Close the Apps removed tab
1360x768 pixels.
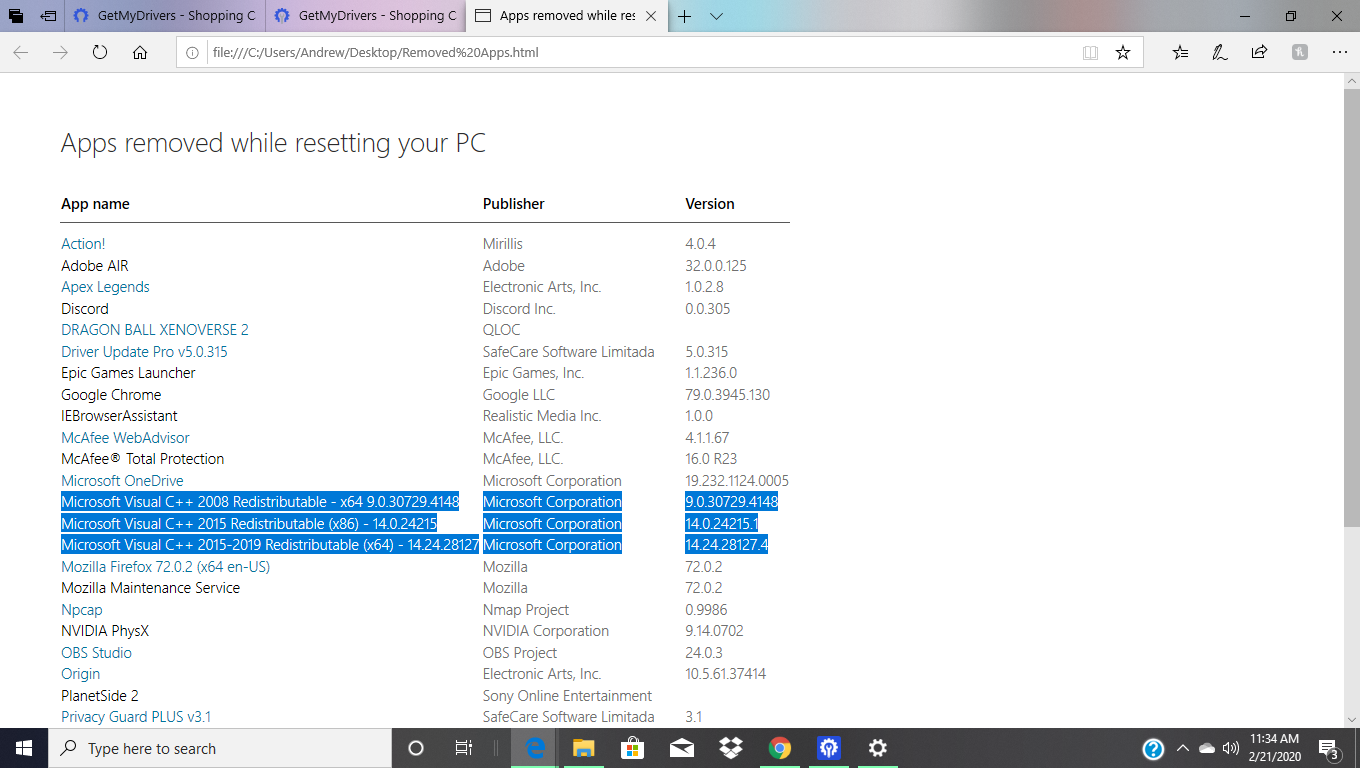[x=651, y=16]
